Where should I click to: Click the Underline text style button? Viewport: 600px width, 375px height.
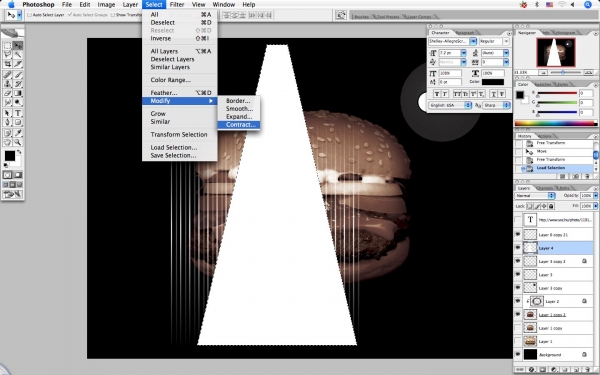pos(494,94)
